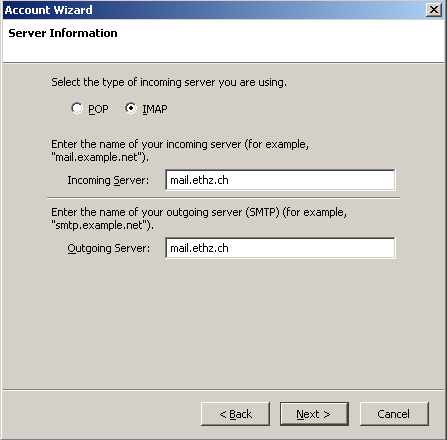
Task: Click the separator line between server sections
Action: click(223, 198)
